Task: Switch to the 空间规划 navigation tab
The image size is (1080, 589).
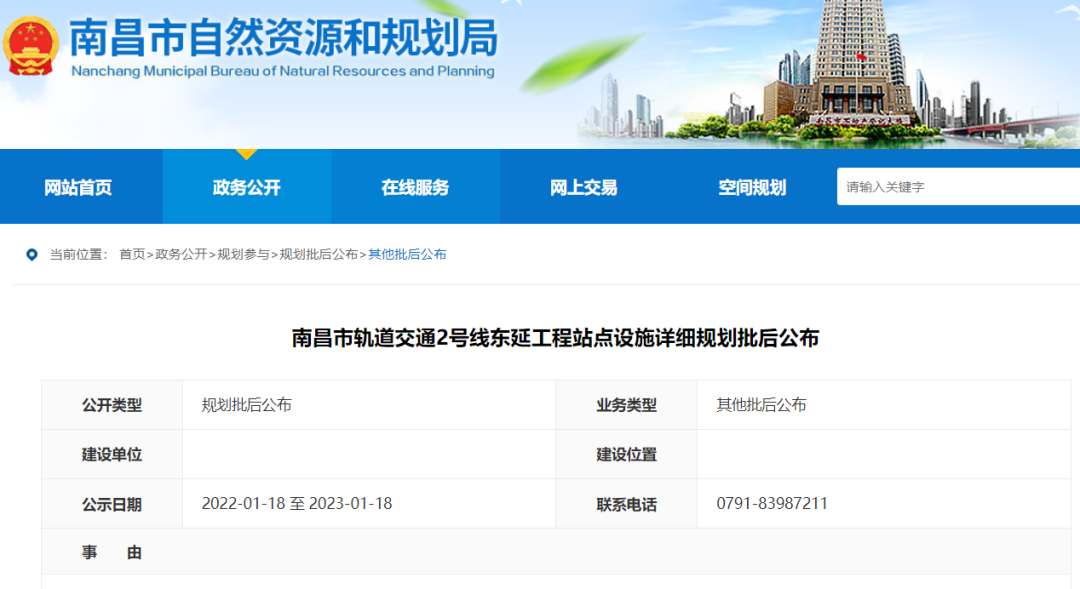Action: (752, 188)
